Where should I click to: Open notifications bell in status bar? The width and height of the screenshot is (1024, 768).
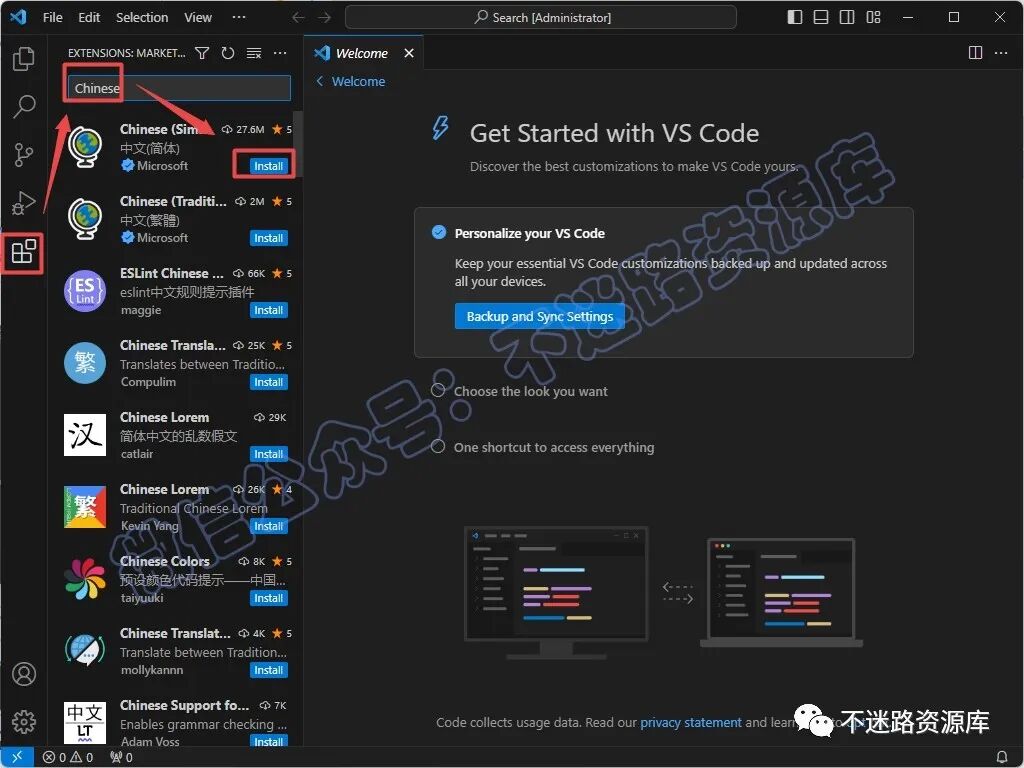pyautogui.click(x=1002, y=758)
